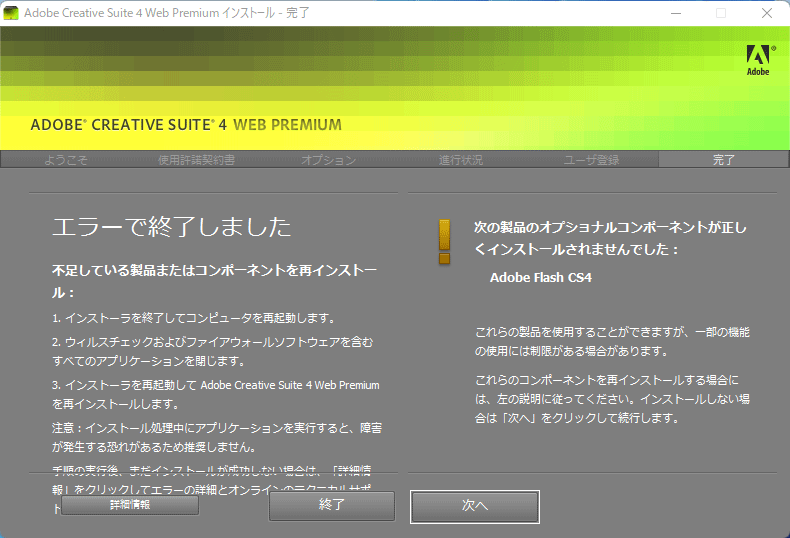Click the 不足している製品 subheading
790x538 pixels.
coord(215,281)
